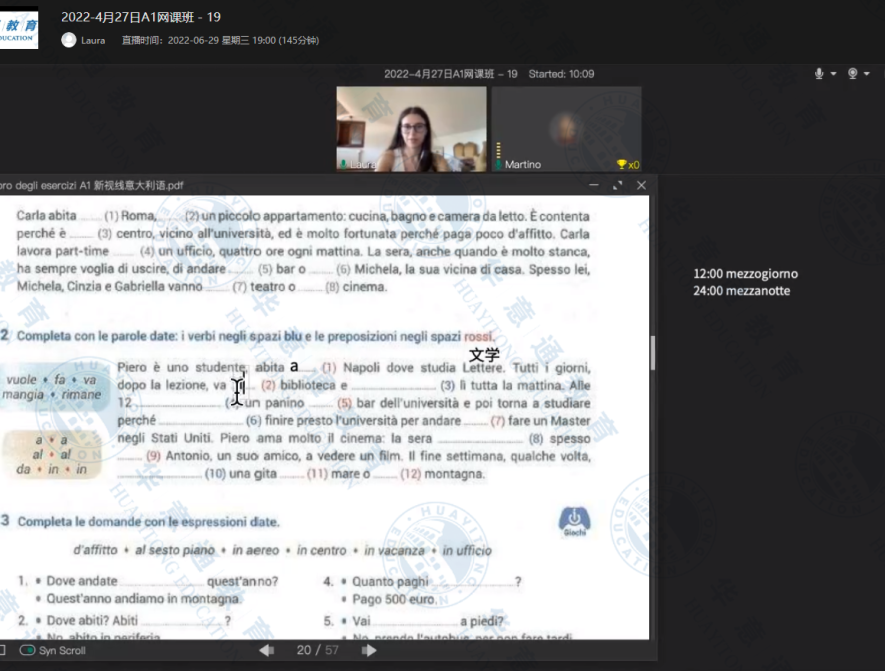
Task: Open the Giochi game controller icon
Action: click(x=575, y=521)
